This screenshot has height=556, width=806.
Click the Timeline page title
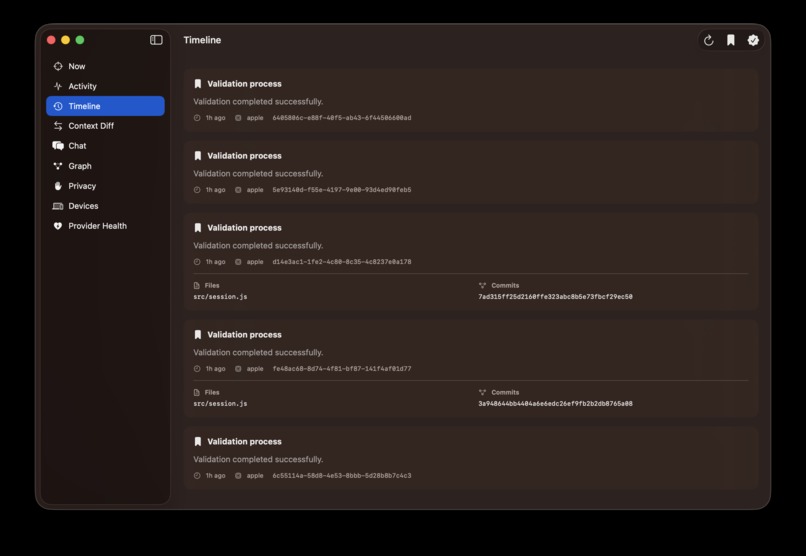point(202,40)
